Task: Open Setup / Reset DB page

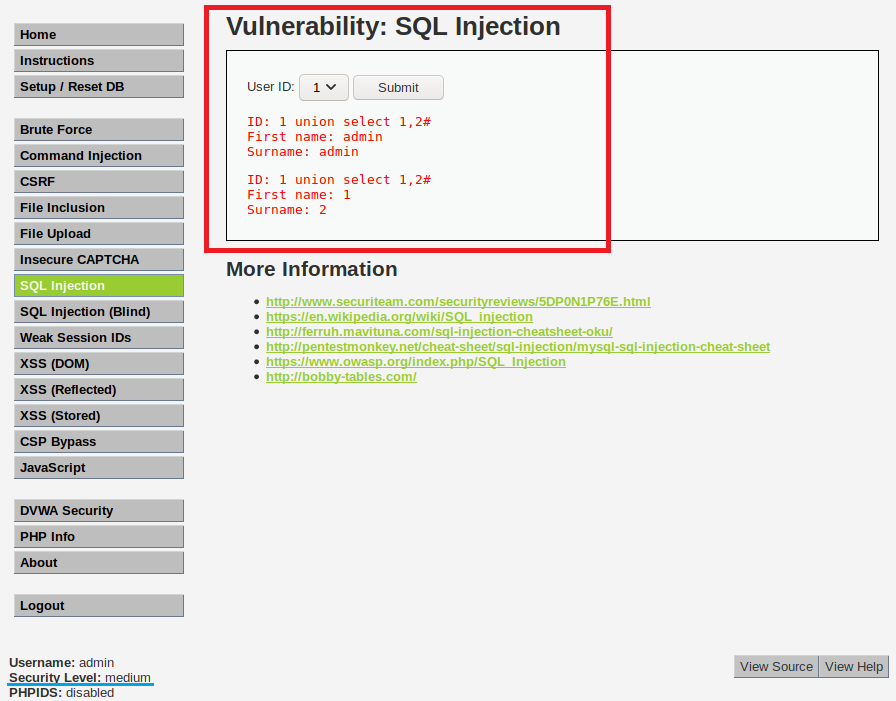Action: (x=99, y=87)
